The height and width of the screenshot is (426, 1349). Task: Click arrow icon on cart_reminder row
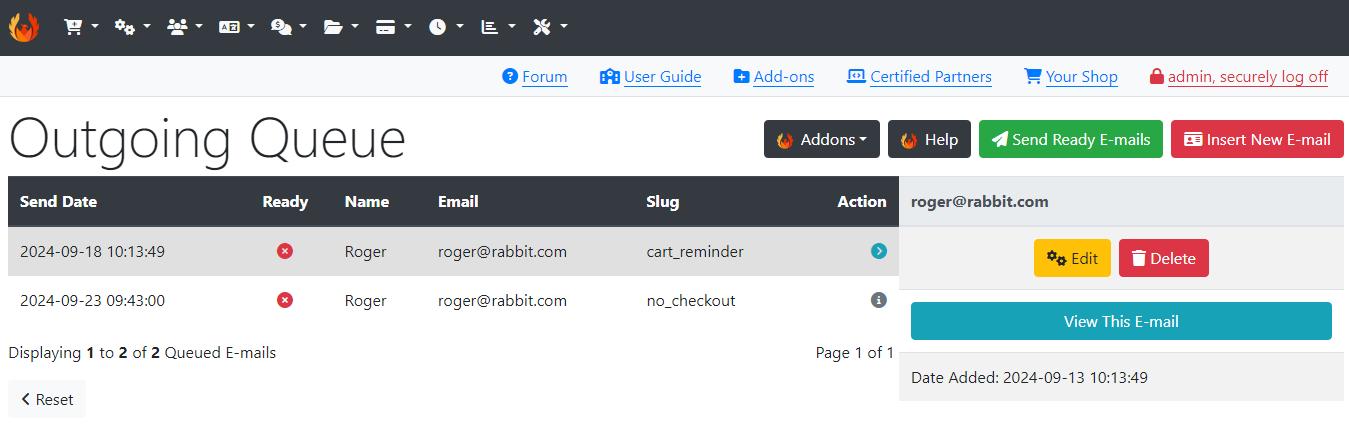tap(879, 251)
